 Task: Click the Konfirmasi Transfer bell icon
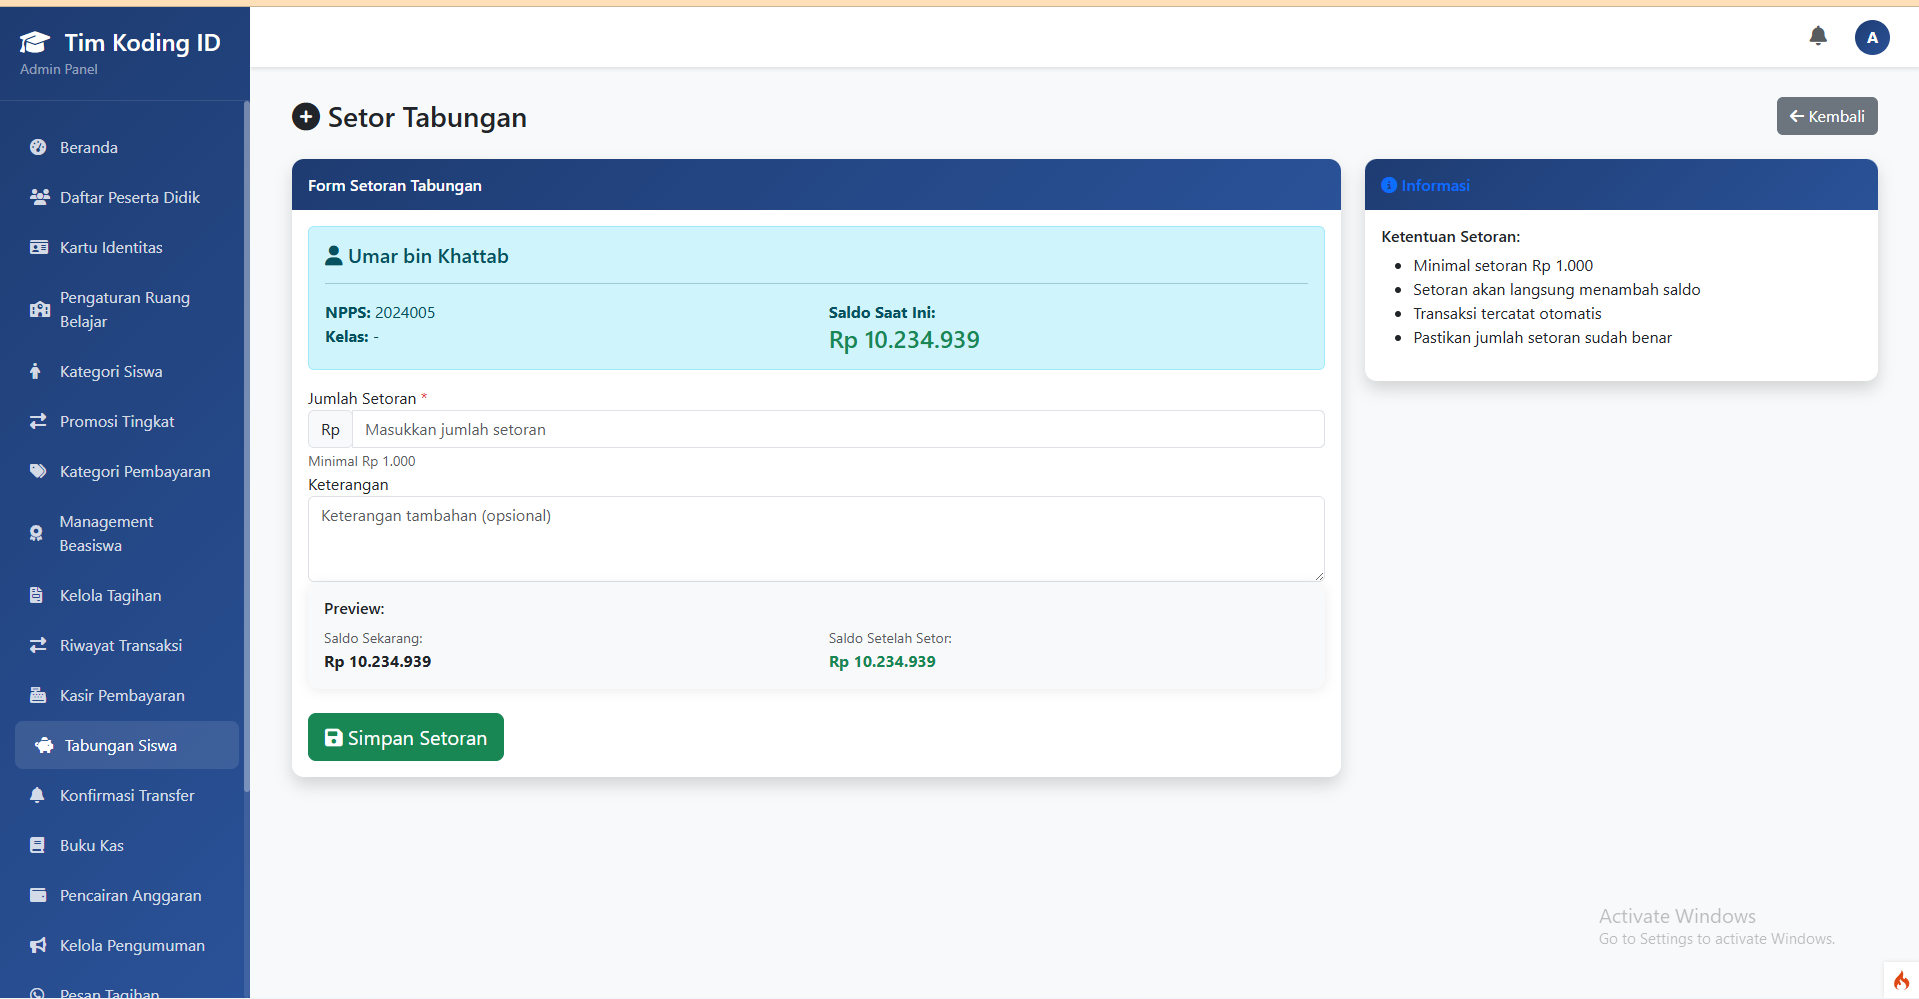point(37,795)
